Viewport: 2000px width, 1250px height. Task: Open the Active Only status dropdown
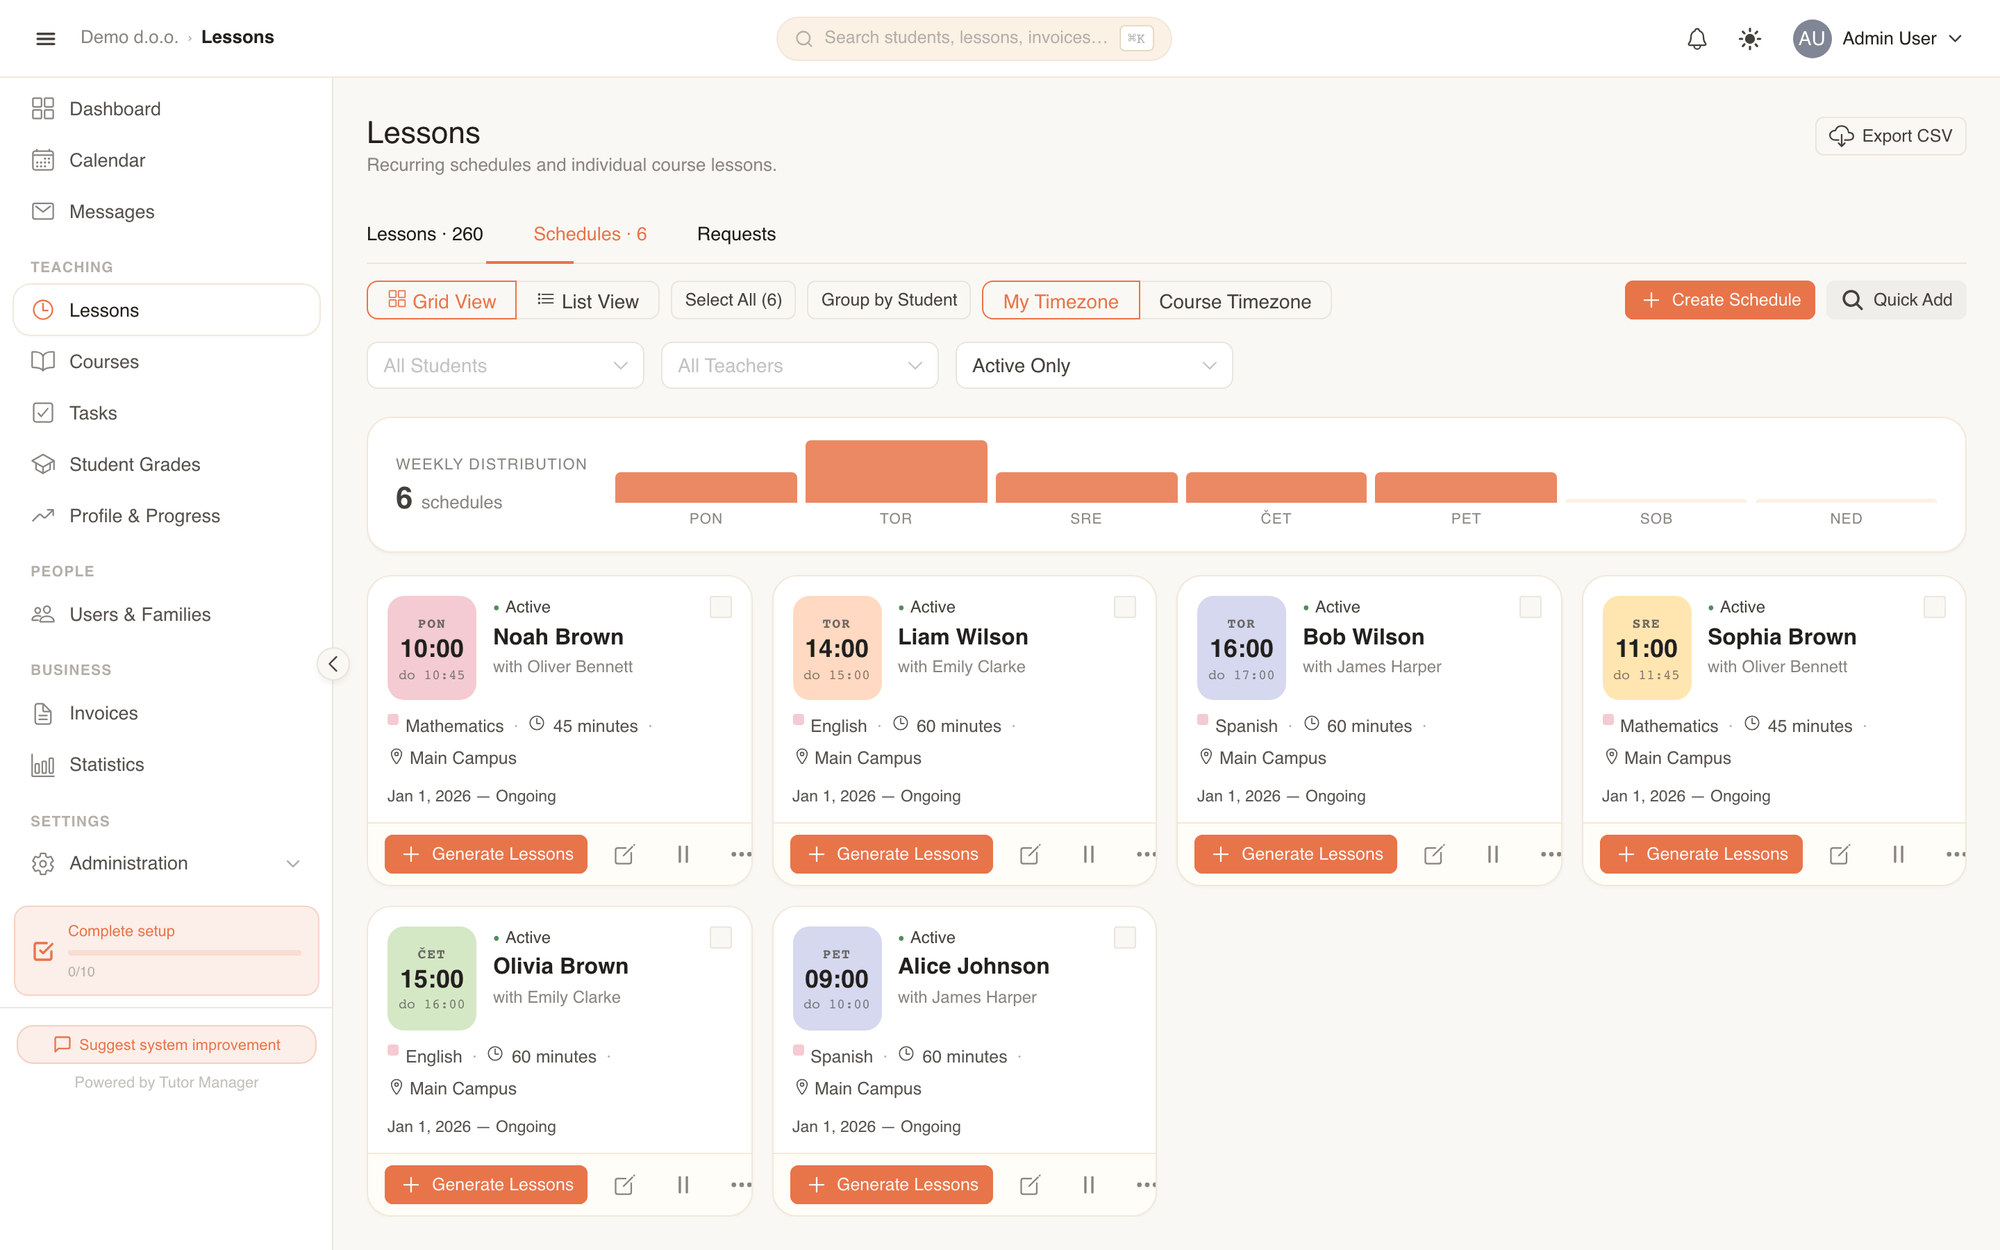click(x=1094, y=365)
